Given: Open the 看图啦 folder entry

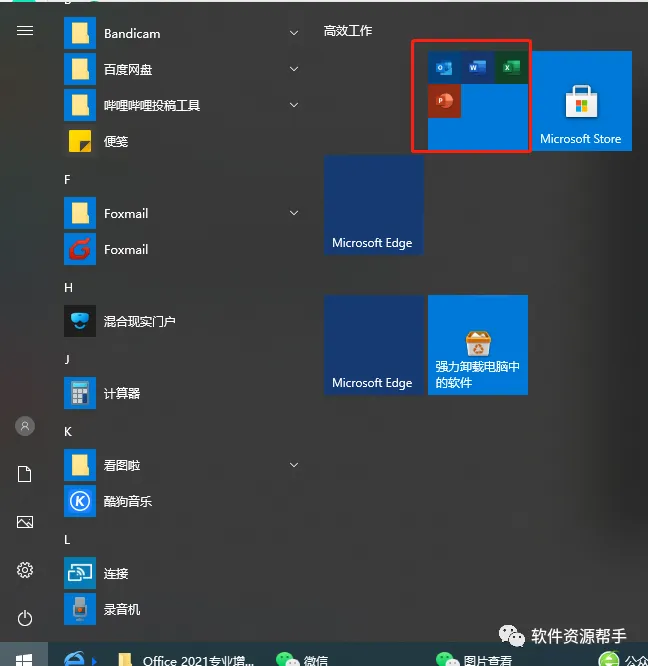Looking at the screenshot, I should (x=185, y=466).
